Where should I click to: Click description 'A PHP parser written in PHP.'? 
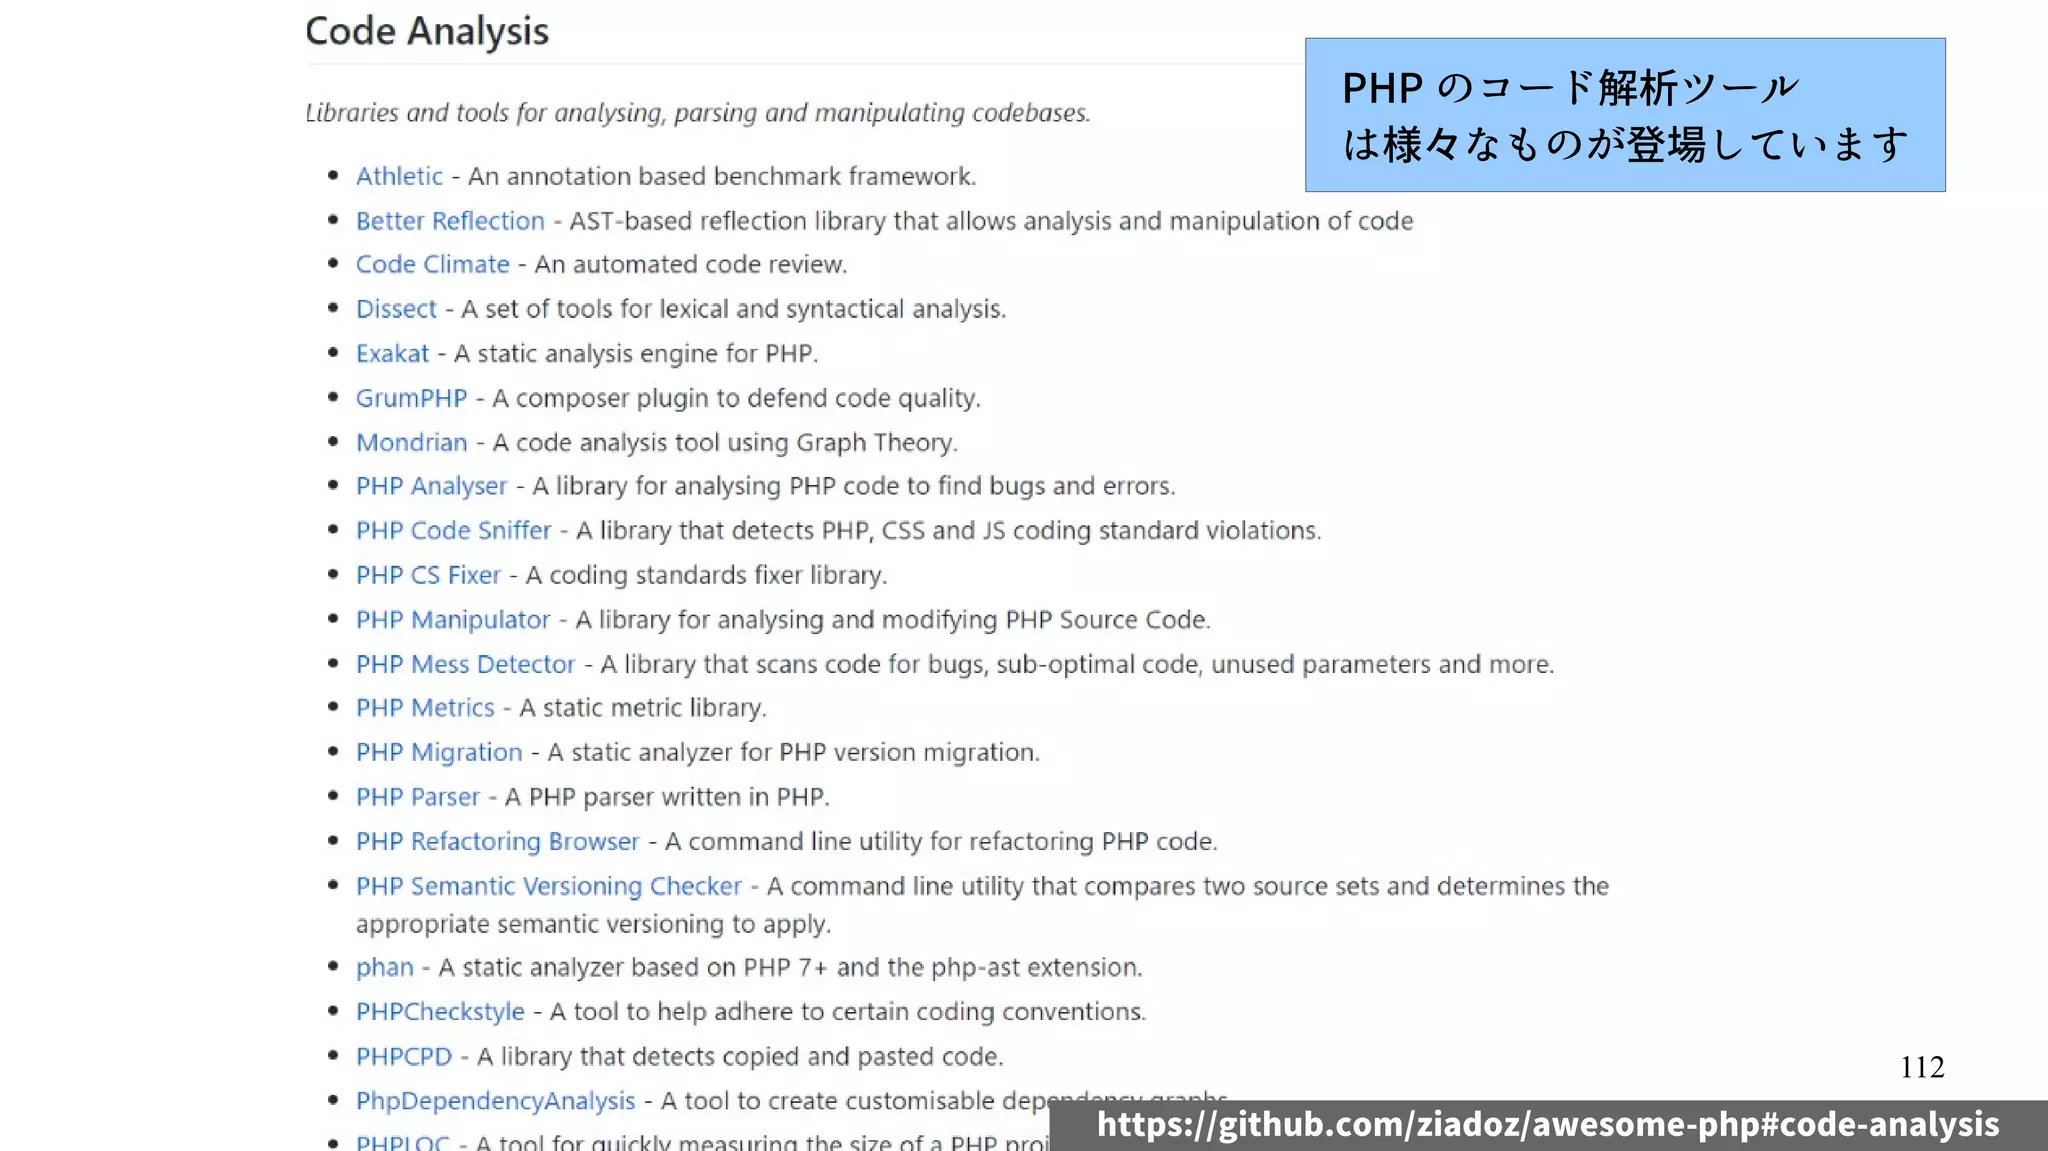[667, 797]
